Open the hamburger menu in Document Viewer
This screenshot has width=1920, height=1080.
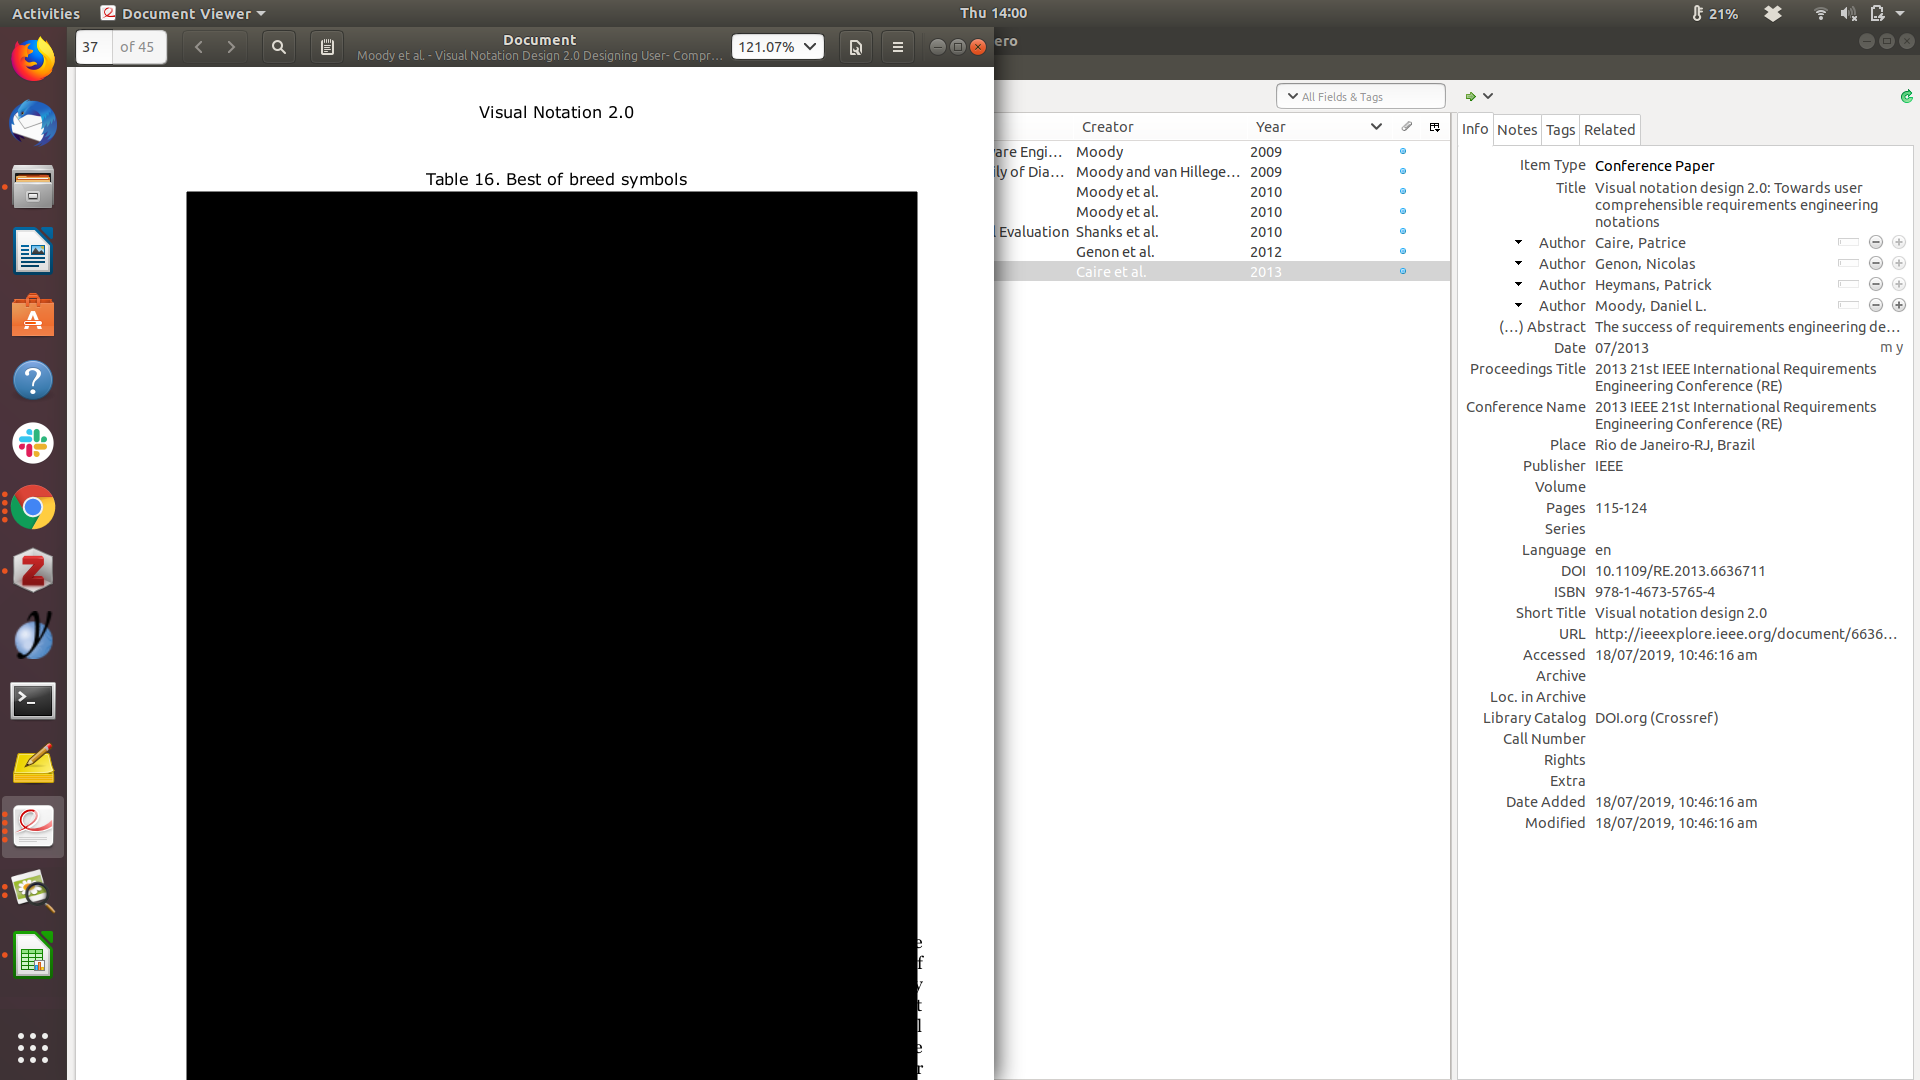[x=898, y=47]
